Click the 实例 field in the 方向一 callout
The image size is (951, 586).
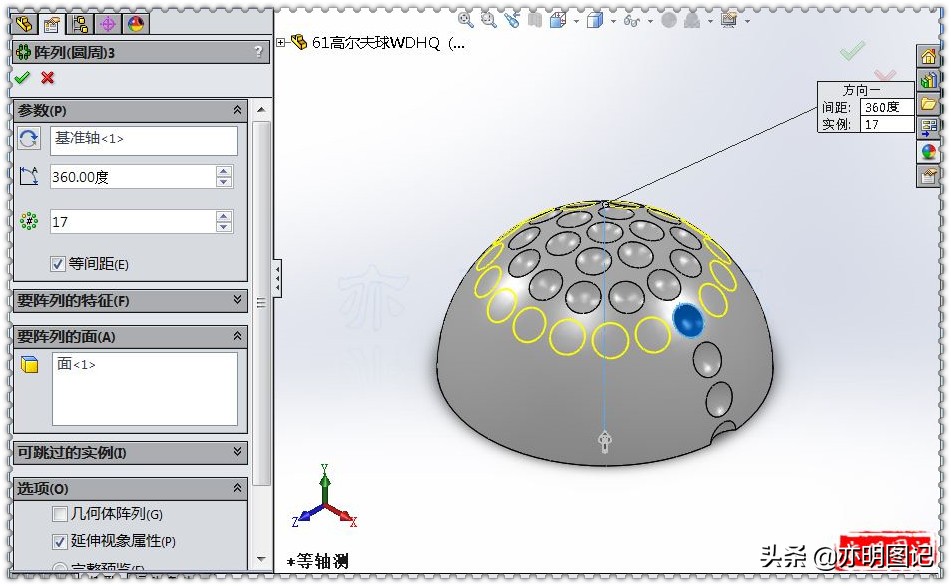pyautogui.click(x=888, y=124)
